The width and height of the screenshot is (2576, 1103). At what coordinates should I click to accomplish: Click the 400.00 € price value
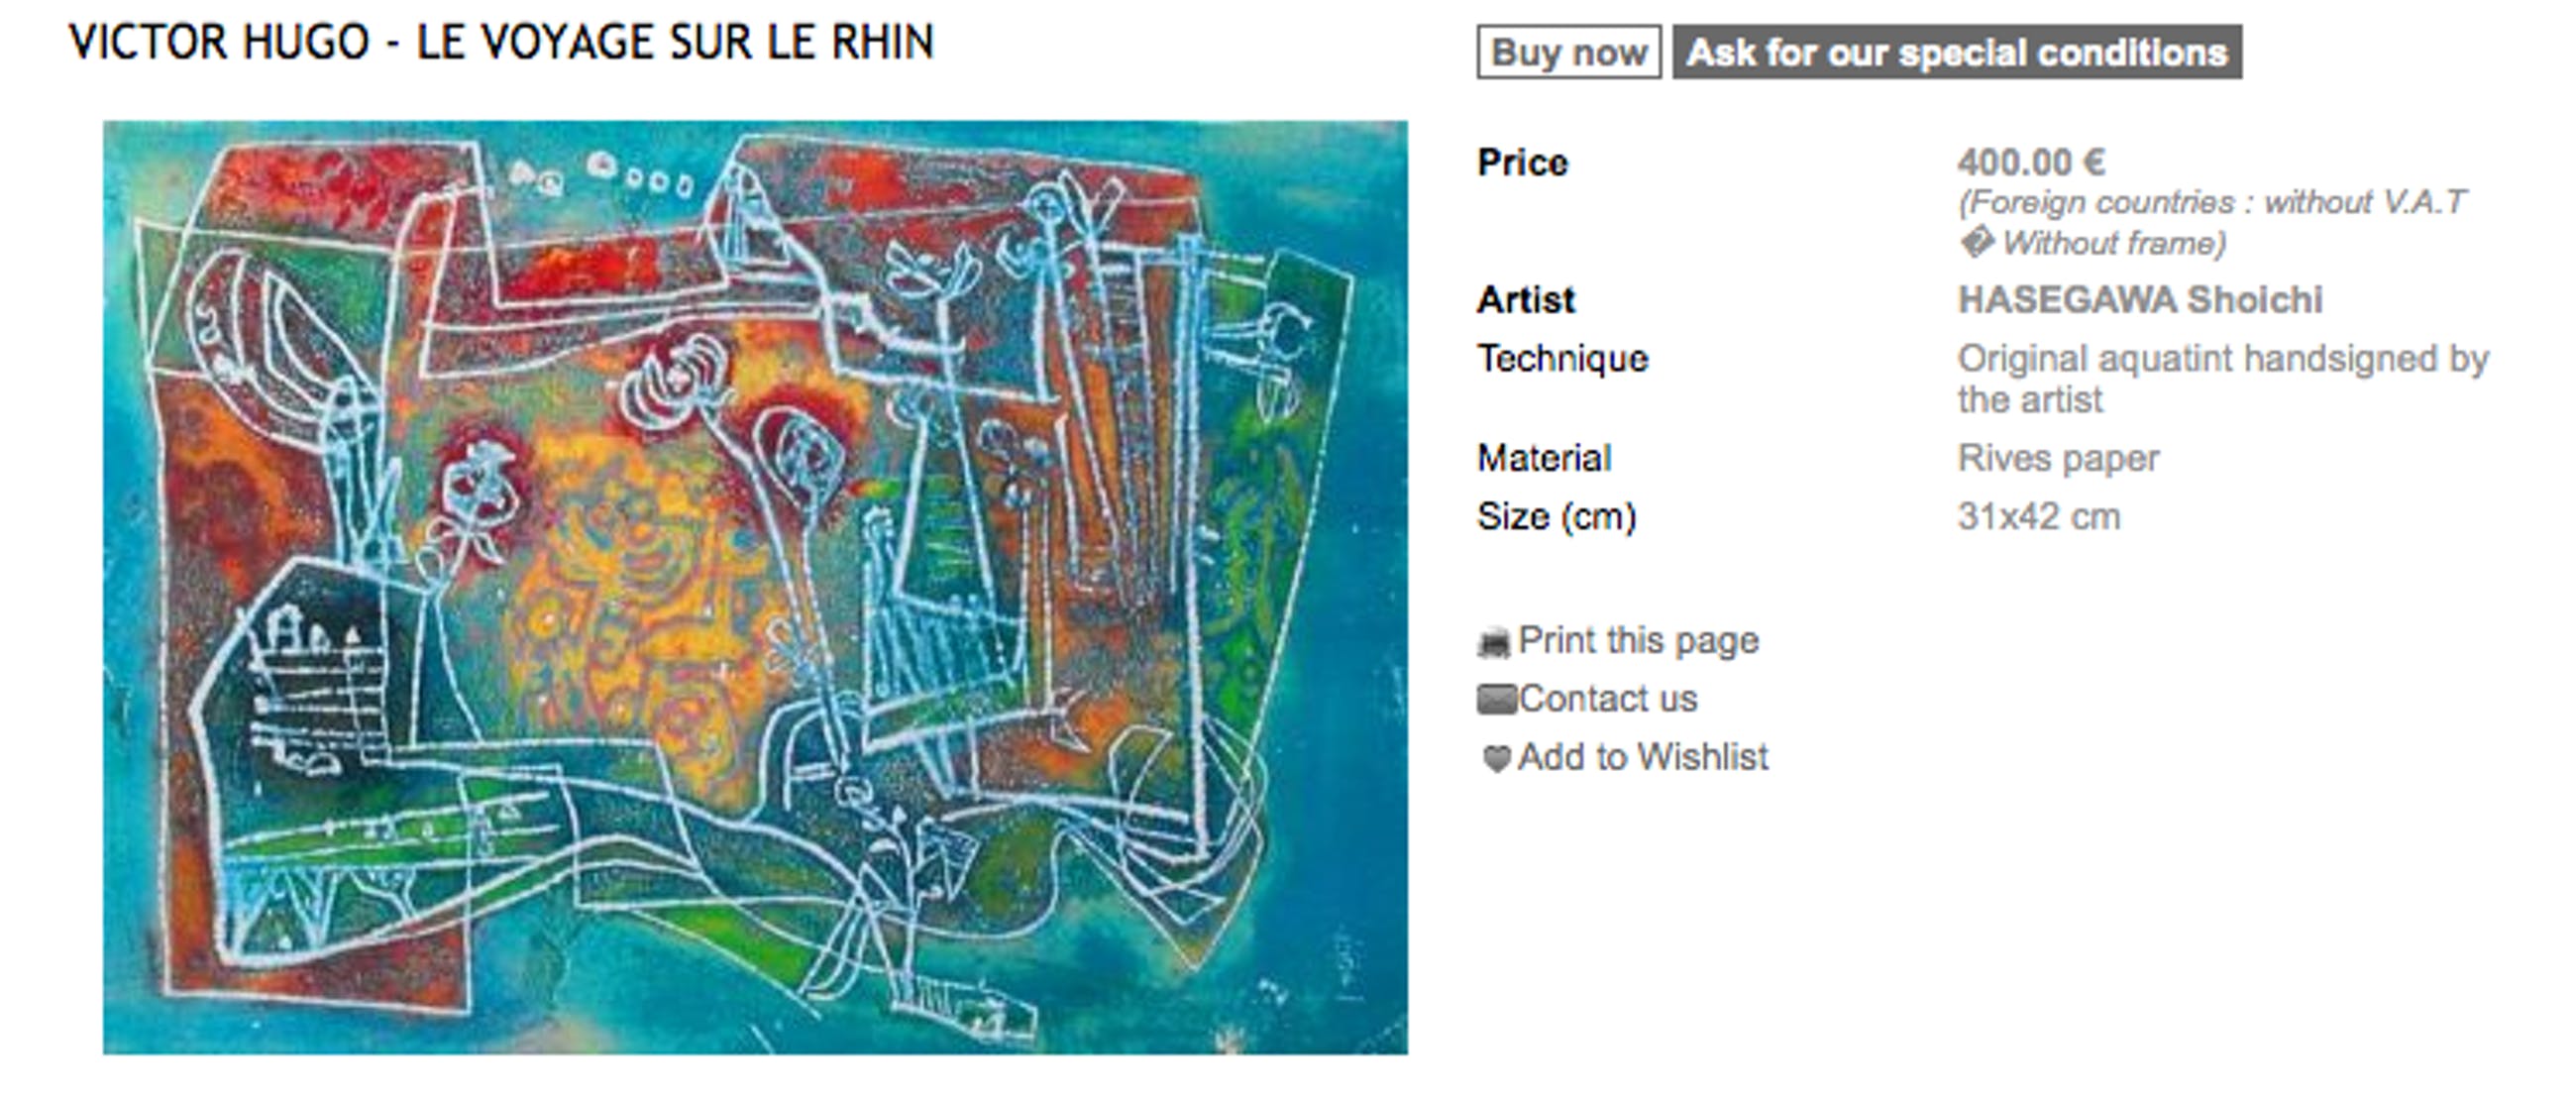pos(2031,162)
